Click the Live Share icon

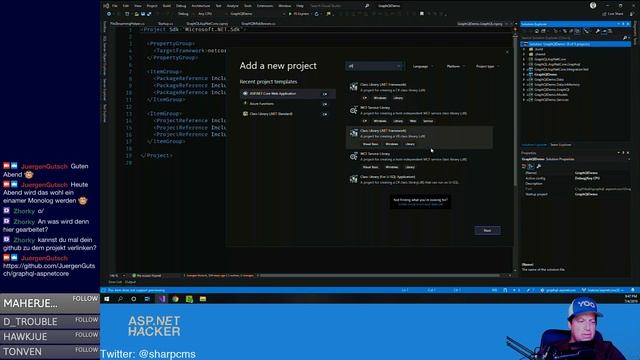coord(605,14)
